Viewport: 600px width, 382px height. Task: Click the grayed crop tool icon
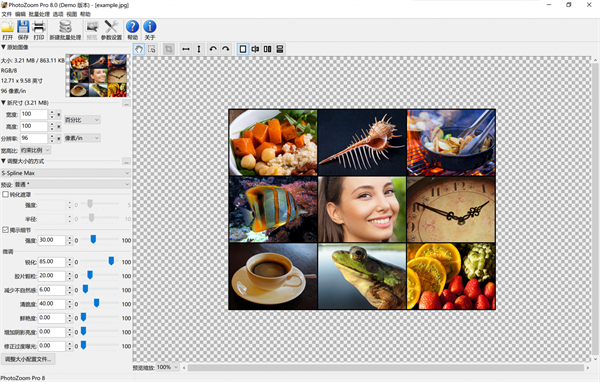[x=168, y=49]
